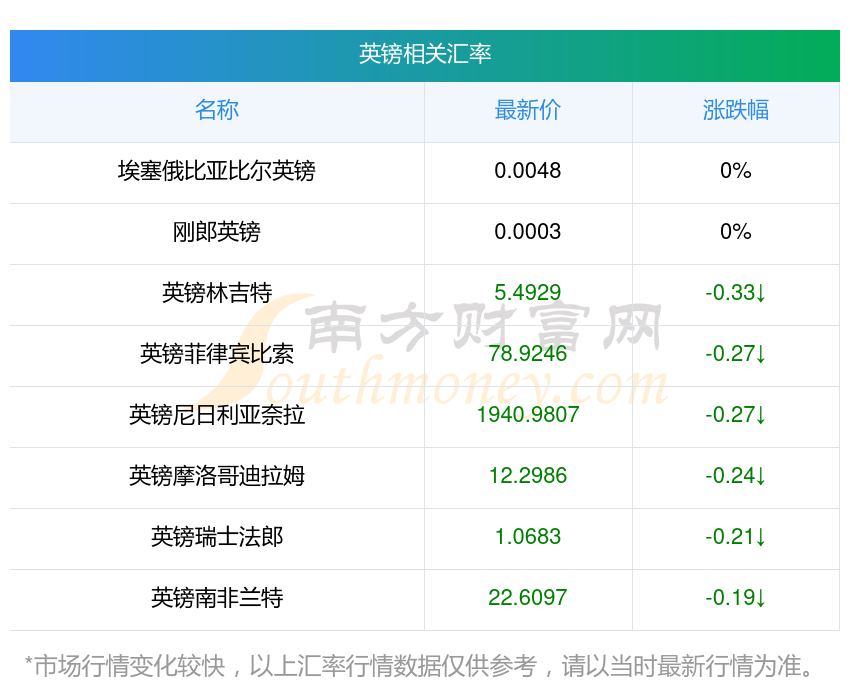The width and height of the screenshot is (850, 697).
Task: Click the 名称 column header
Action: tap(217, 110)
